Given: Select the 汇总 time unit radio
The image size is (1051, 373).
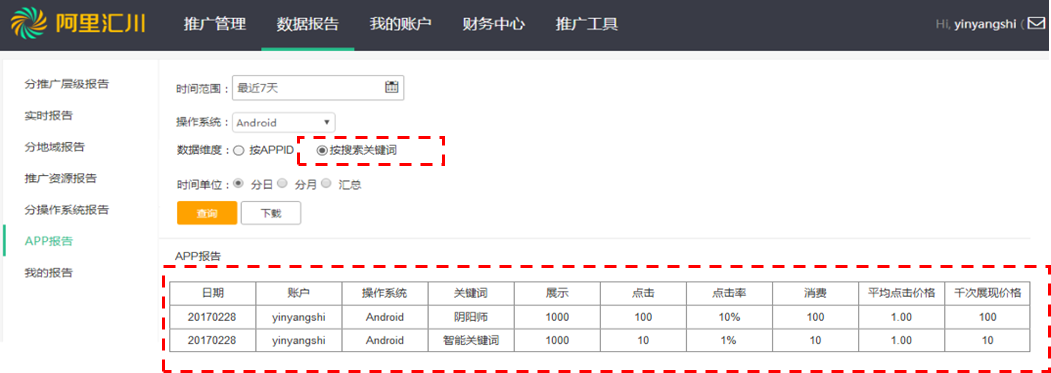Looking at the screenshot, I should pos(326,183).
